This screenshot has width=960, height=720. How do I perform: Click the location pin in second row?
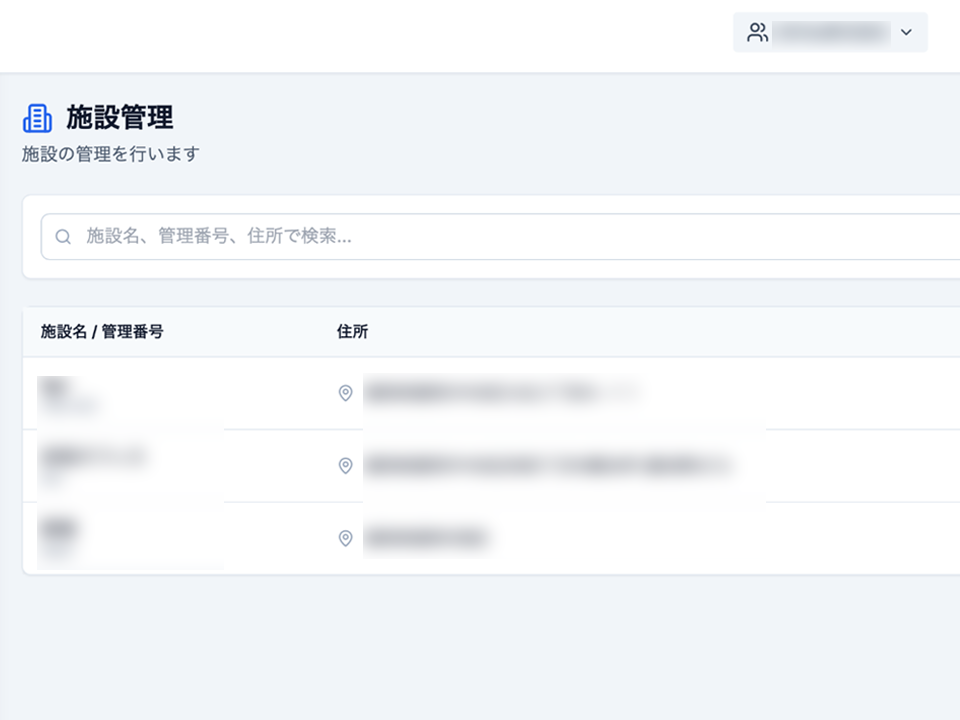[x=345, y=466]
